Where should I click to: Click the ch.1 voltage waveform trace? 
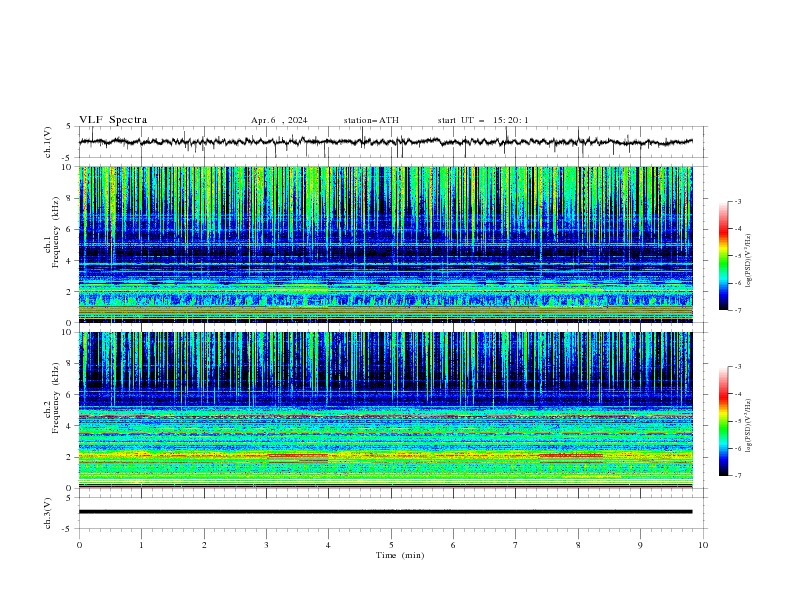point(386,142)
